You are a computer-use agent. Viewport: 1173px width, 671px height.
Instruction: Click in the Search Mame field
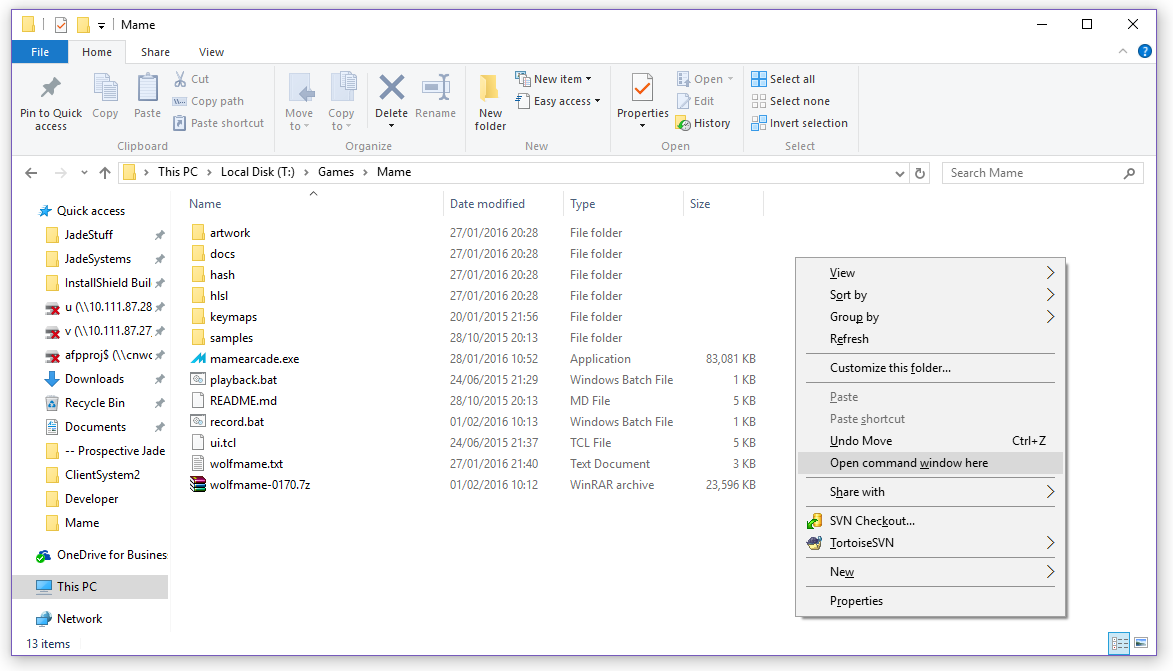tap(1042, 173)
